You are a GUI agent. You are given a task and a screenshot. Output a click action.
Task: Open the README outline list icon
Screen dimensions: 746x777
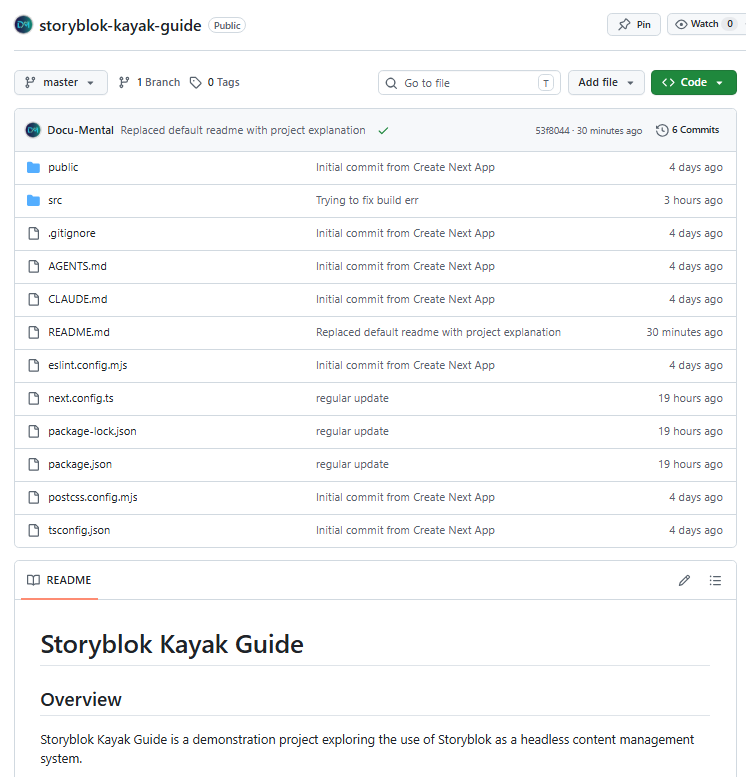(x=715, y=580)
